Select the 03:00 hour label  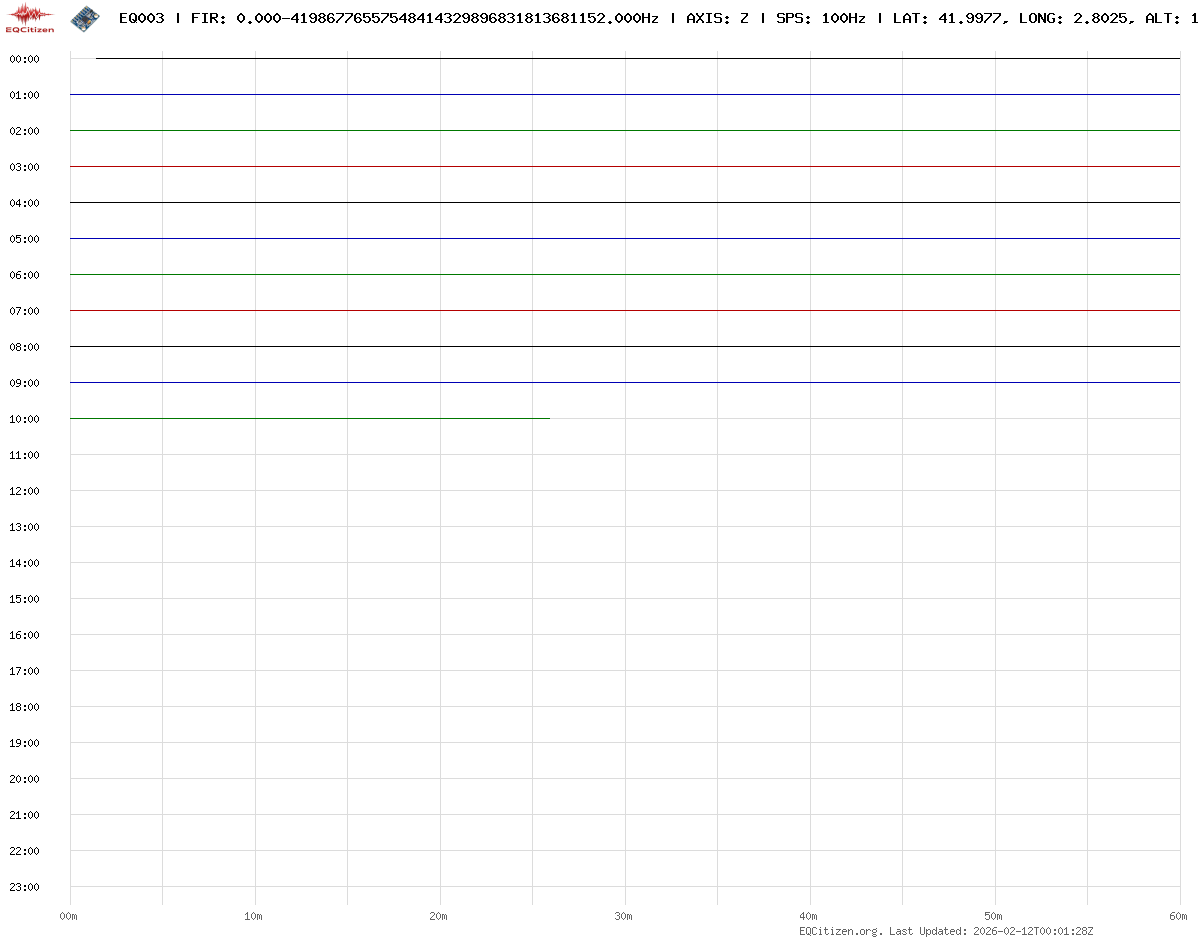24,167
